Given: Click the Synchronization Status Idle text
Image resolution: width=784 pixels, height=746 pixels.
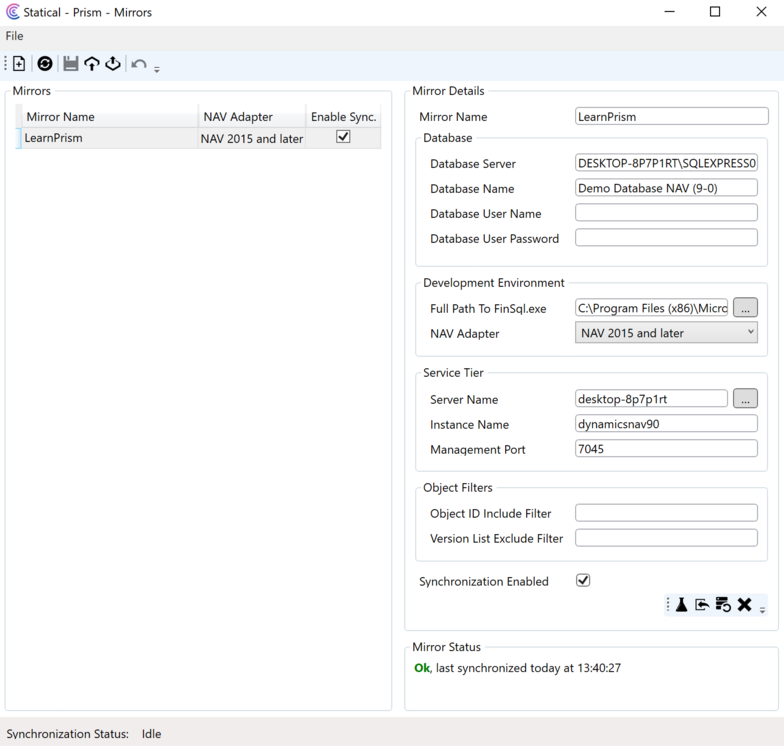Looking at the screenshot, I should click(151, 734).
